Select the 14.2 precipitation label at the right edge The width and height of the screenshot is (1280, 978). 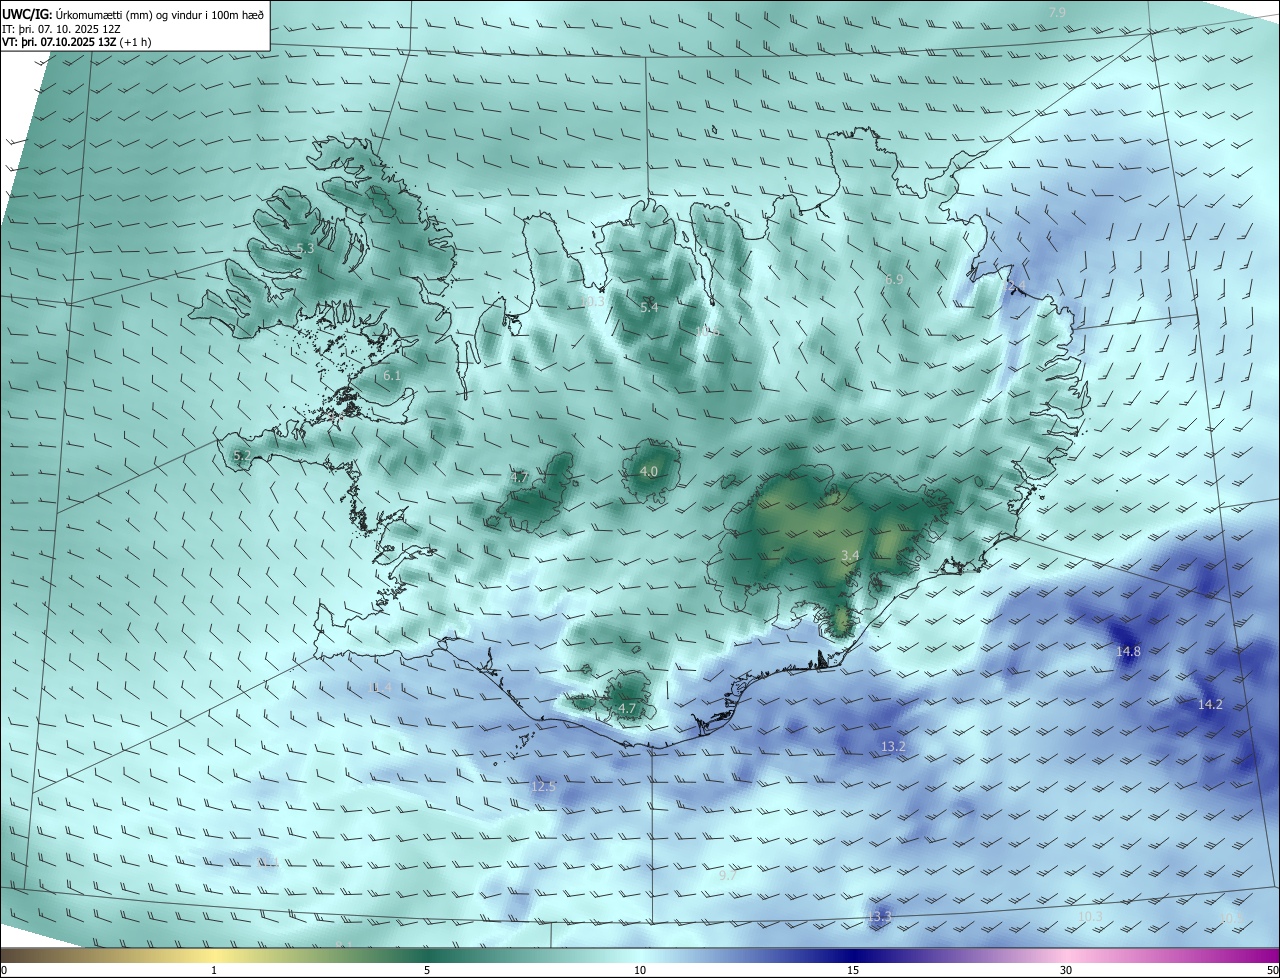click(x=1210, y=705)
